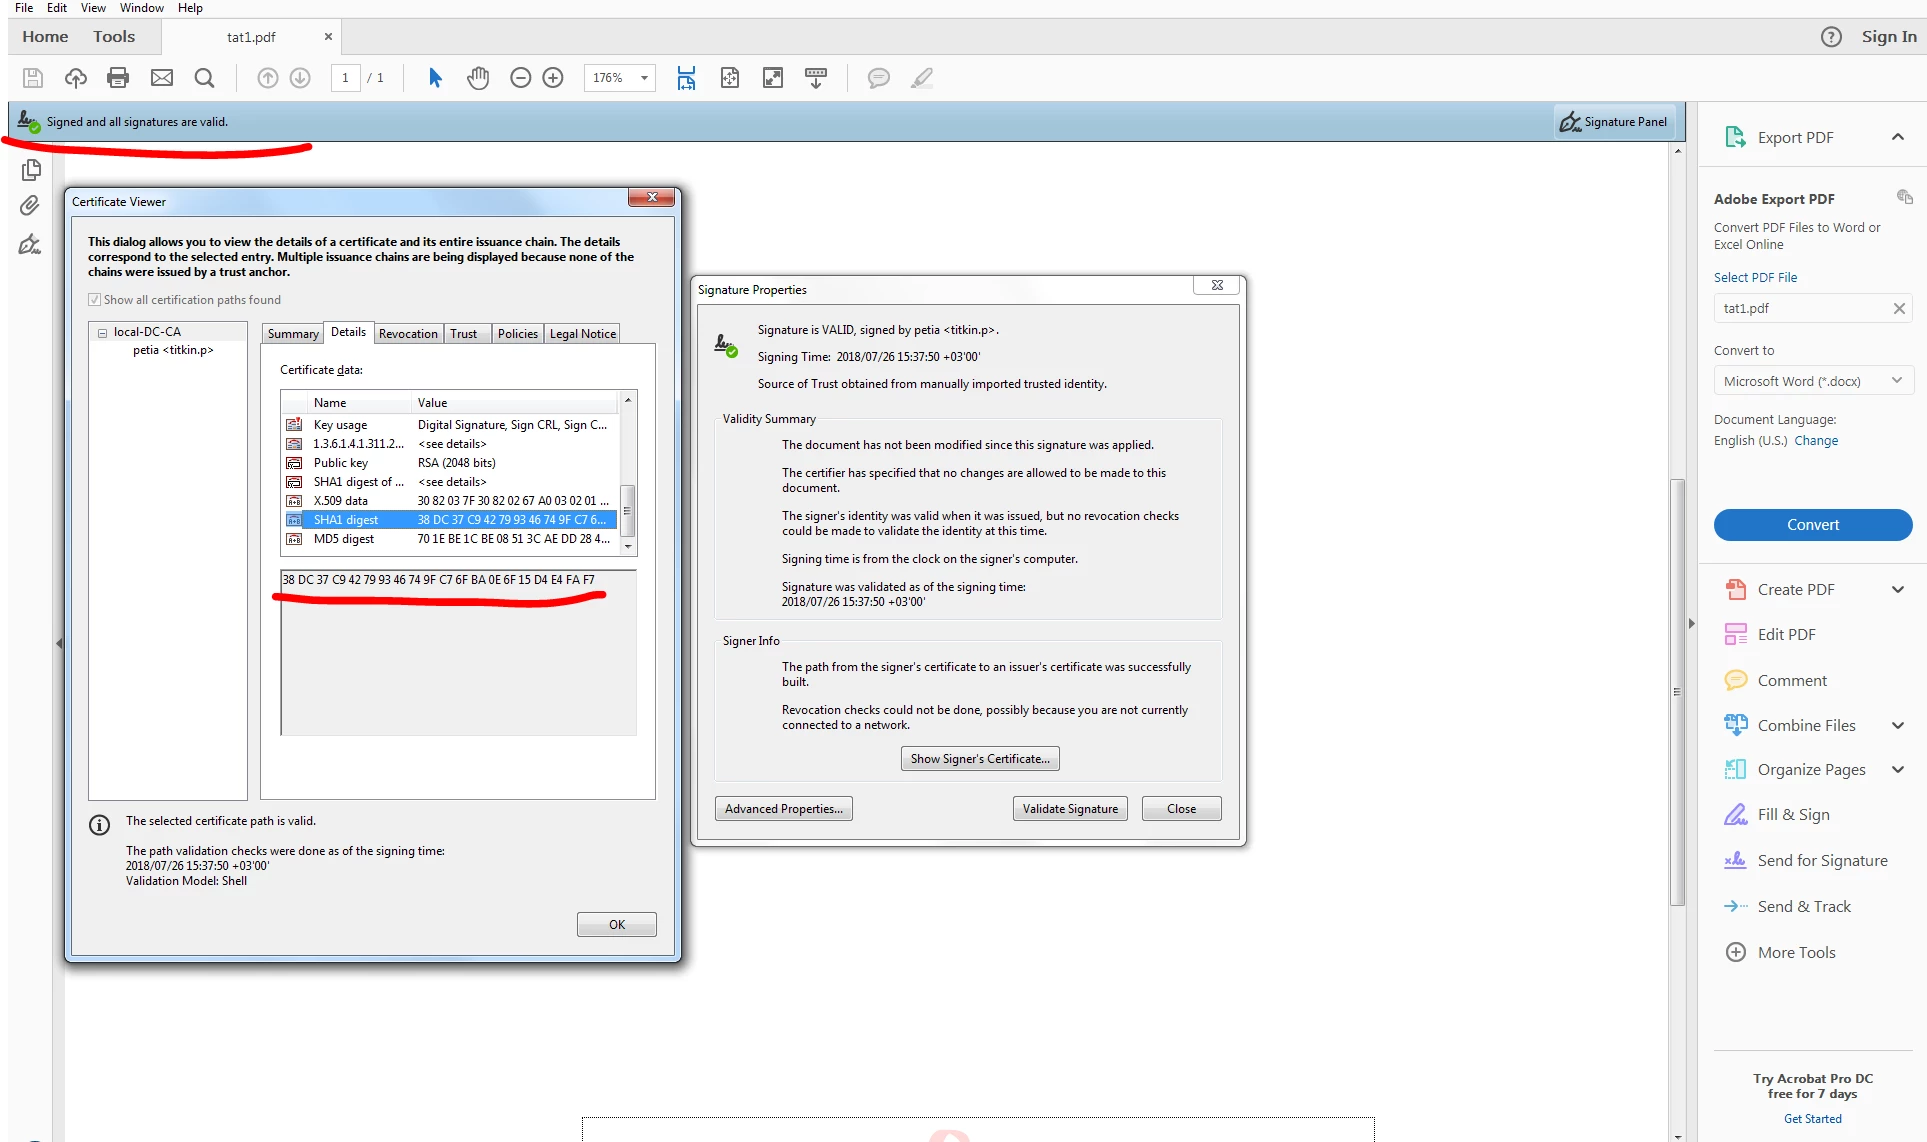Screen dimensions: 1927x1142
Task: Open the Signature Panel
Action: pyautogui.click(x=1614, y=122)
